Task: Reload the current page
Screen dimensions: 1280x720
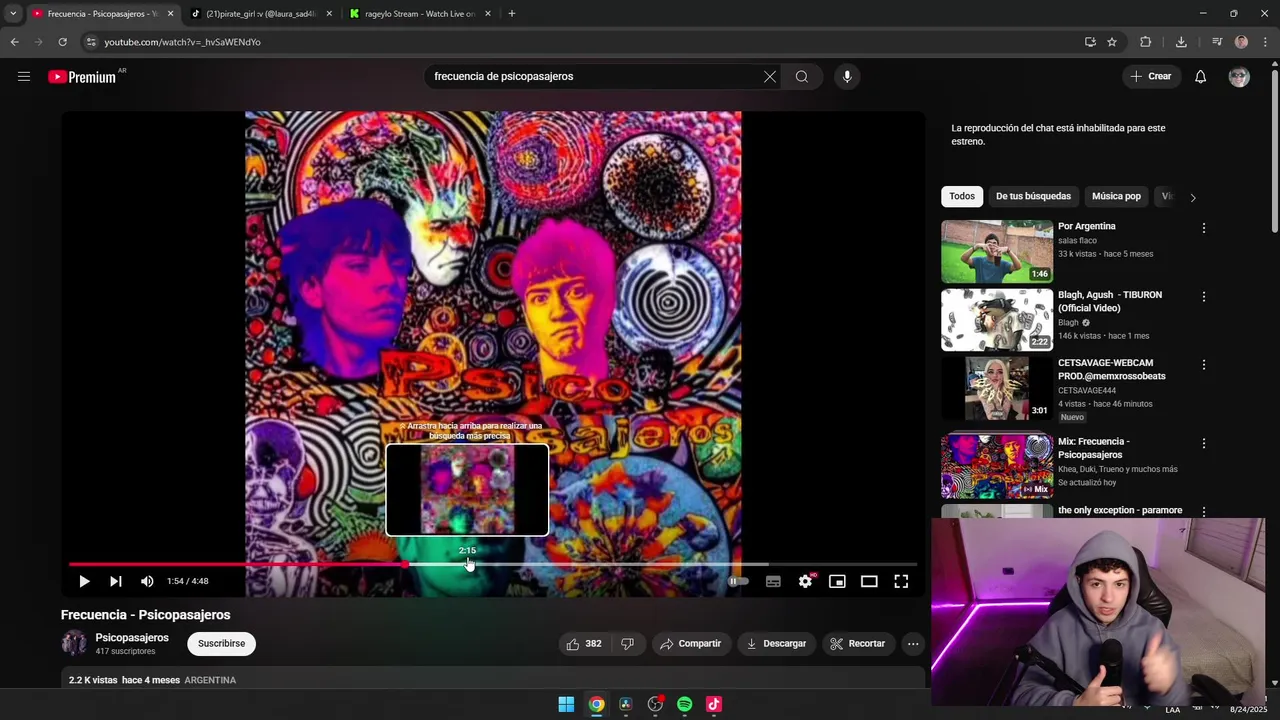Action: click(x=62, y=42)
